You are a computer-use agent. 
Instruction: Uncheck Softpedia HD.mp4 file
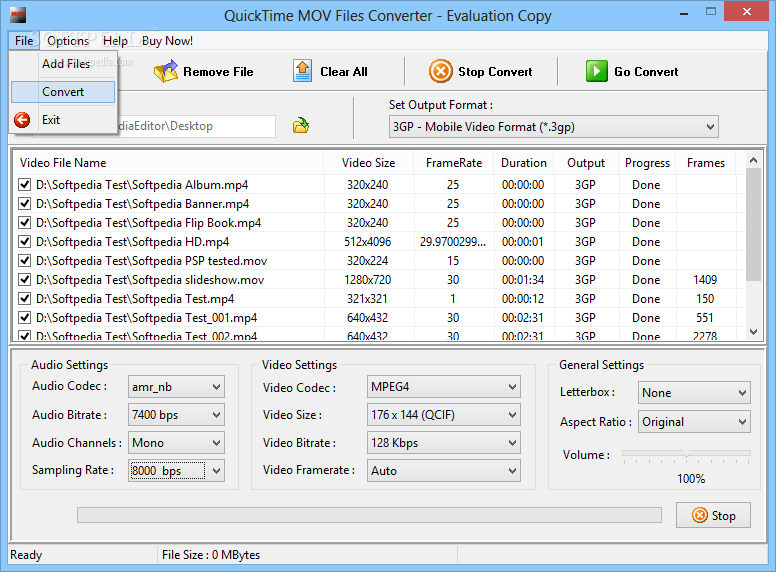click(24, 241)
